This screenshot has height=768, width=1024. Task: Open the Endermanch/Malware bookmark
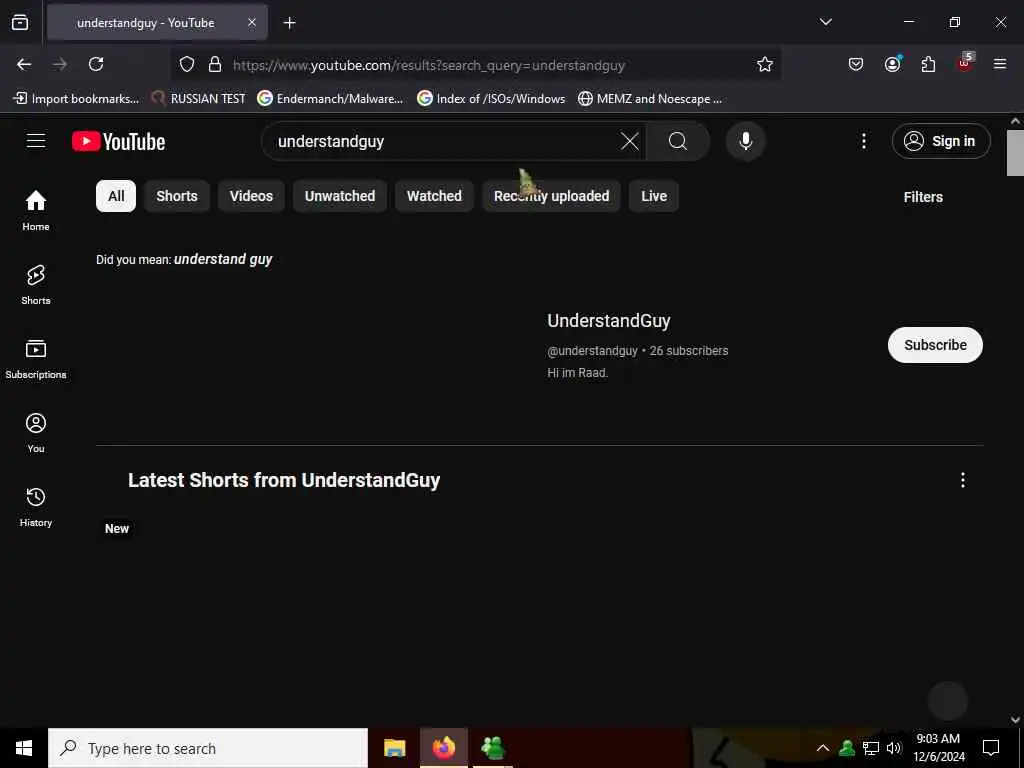[x=330, y=99]
